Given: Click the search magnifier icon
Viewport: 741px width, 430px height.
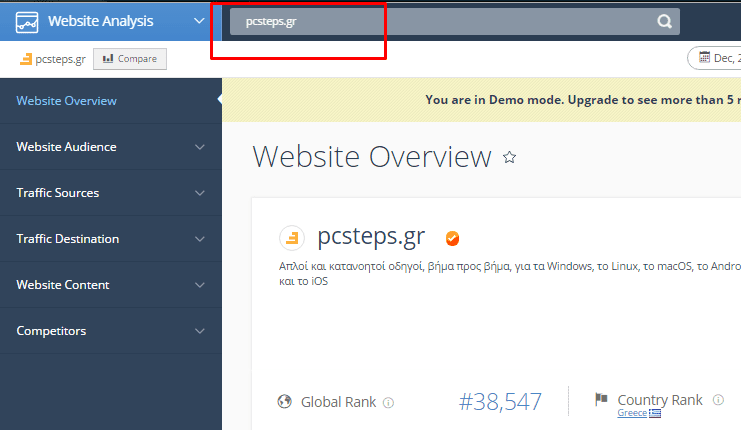Looking at the screenshot, I should pos(664,21).
